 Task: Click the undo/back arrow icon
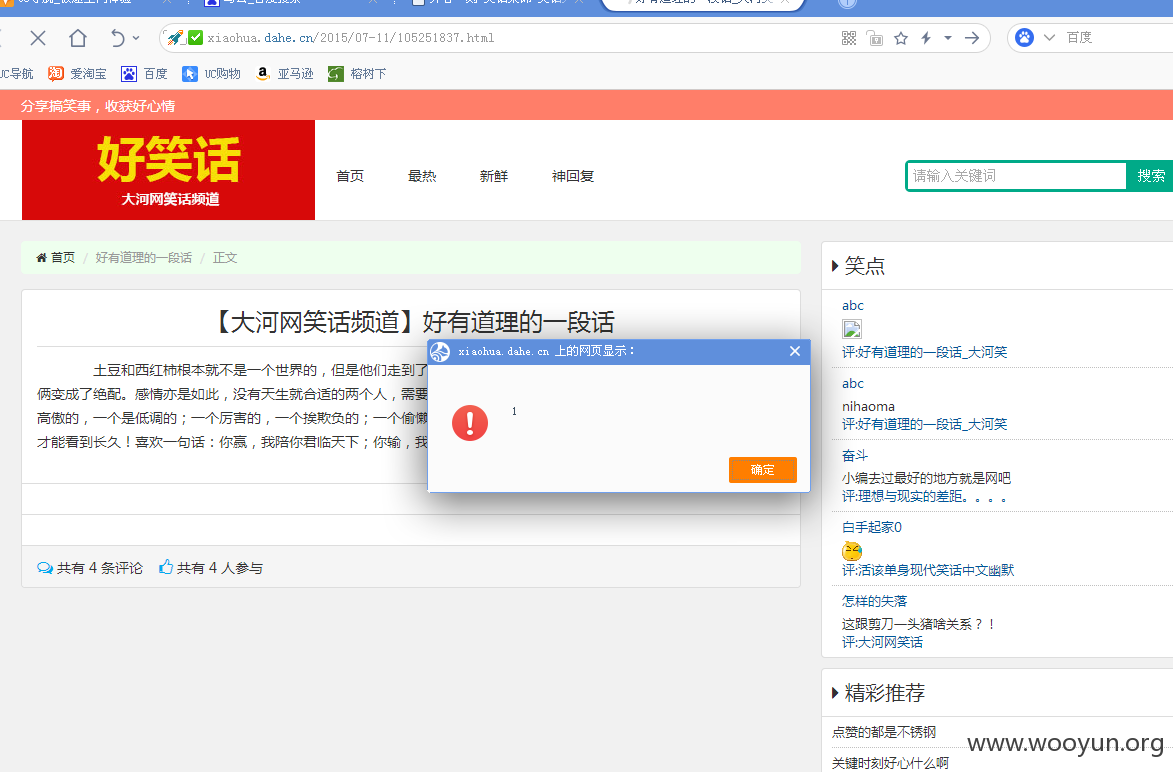pyautogui.click(x=117, y=38)
